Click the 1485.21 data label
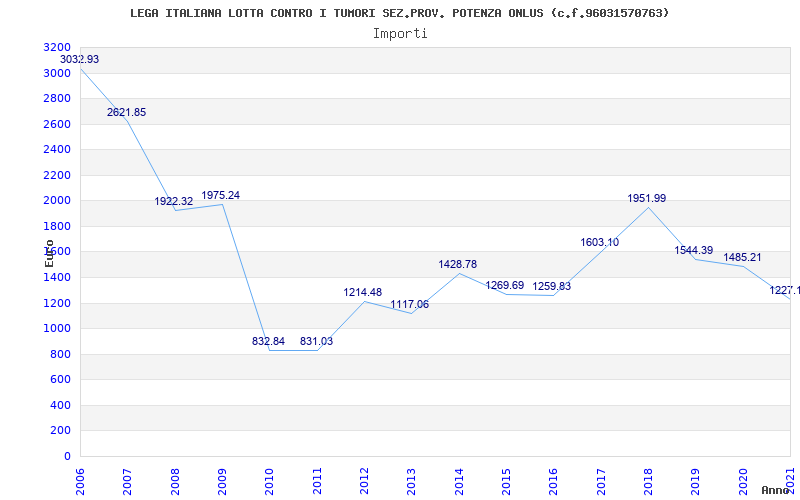The image size is (800, 500). click(742, 257)
